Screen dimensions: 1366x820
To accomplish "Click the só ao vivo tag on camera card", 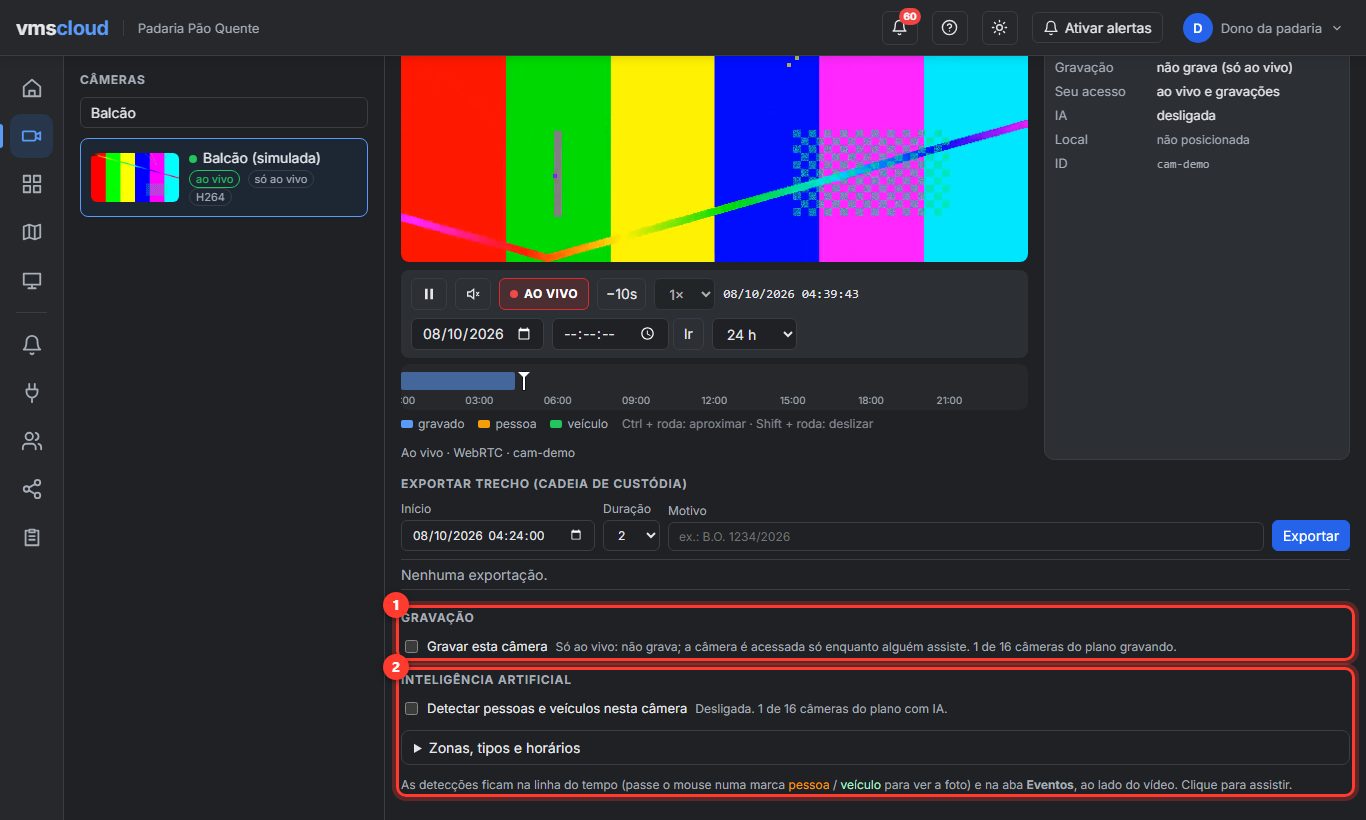I will [280, 179].
